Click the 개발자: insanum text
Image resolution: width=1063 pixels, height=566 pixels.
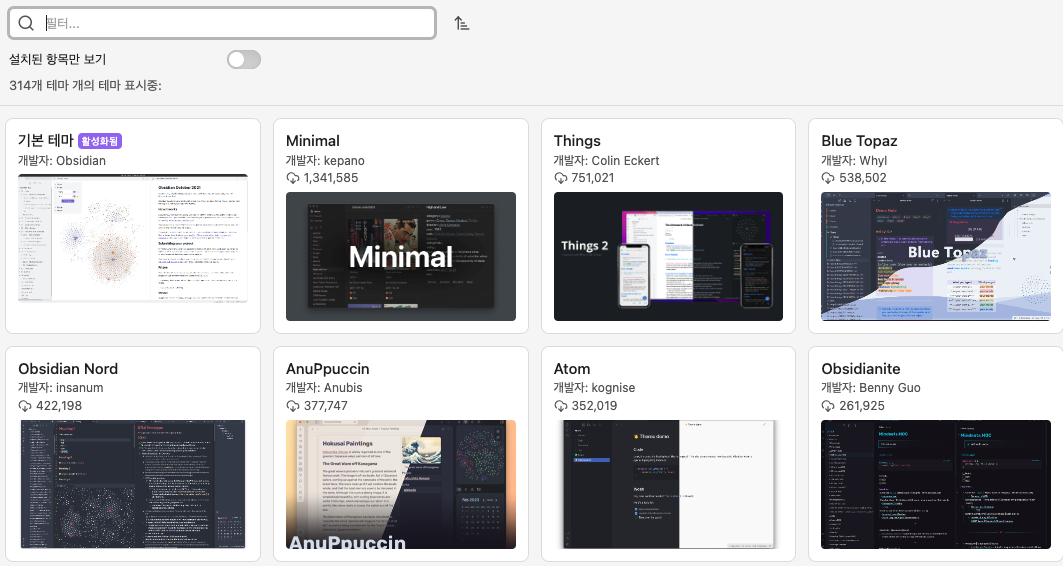pos(60,388)
